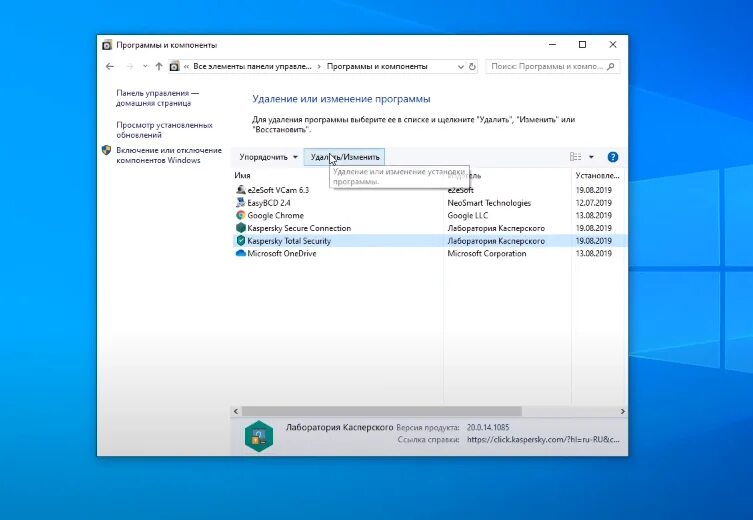The height and width of the screenshot is (520, 753).
Task: Click the Forward navigation arrow
Action: tap(130, 67)
